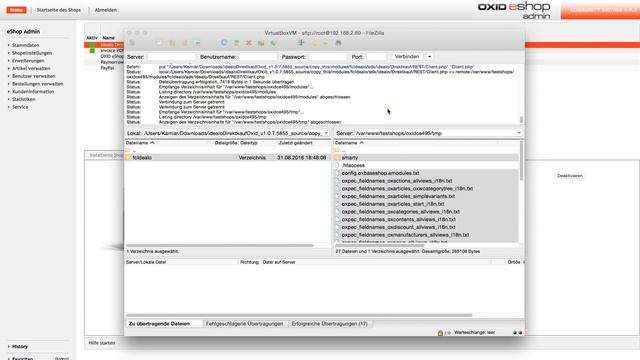This screenshot has width=640, height=360.
Task: Focus the Passwort input field
Action: click(x=327, y=57)
